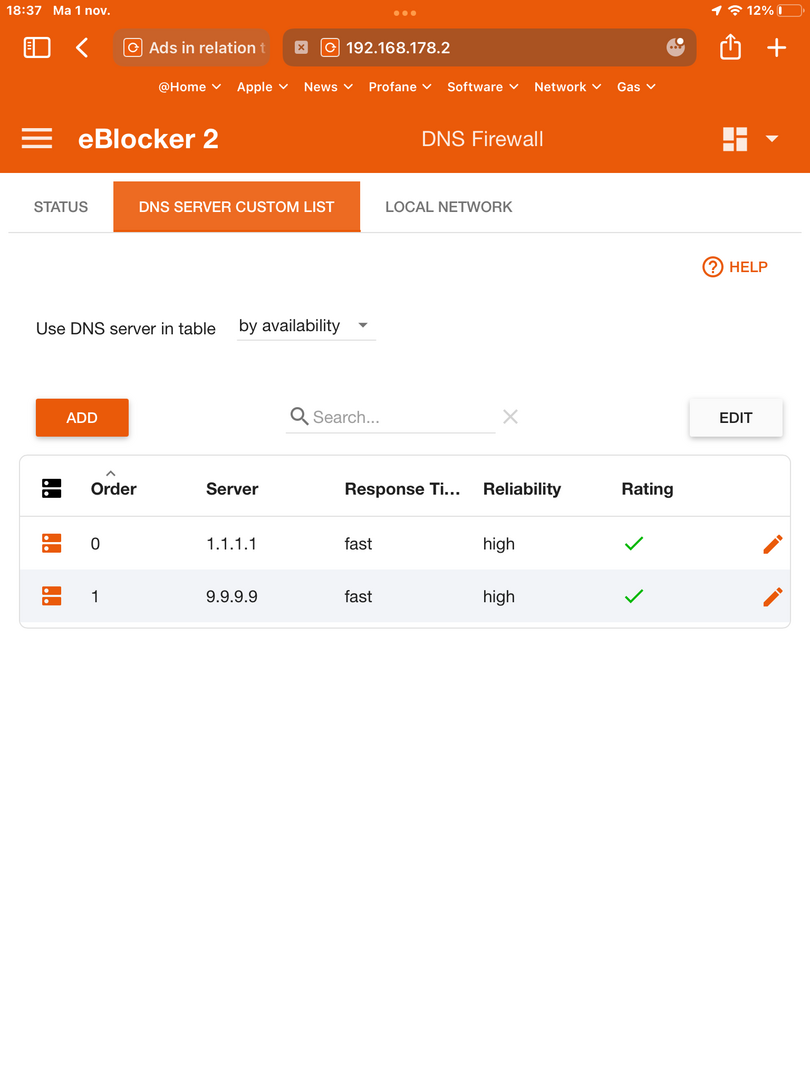This screenshot has width=810, height=1080.
Task: Tap the Share icon
Action: 730,47
